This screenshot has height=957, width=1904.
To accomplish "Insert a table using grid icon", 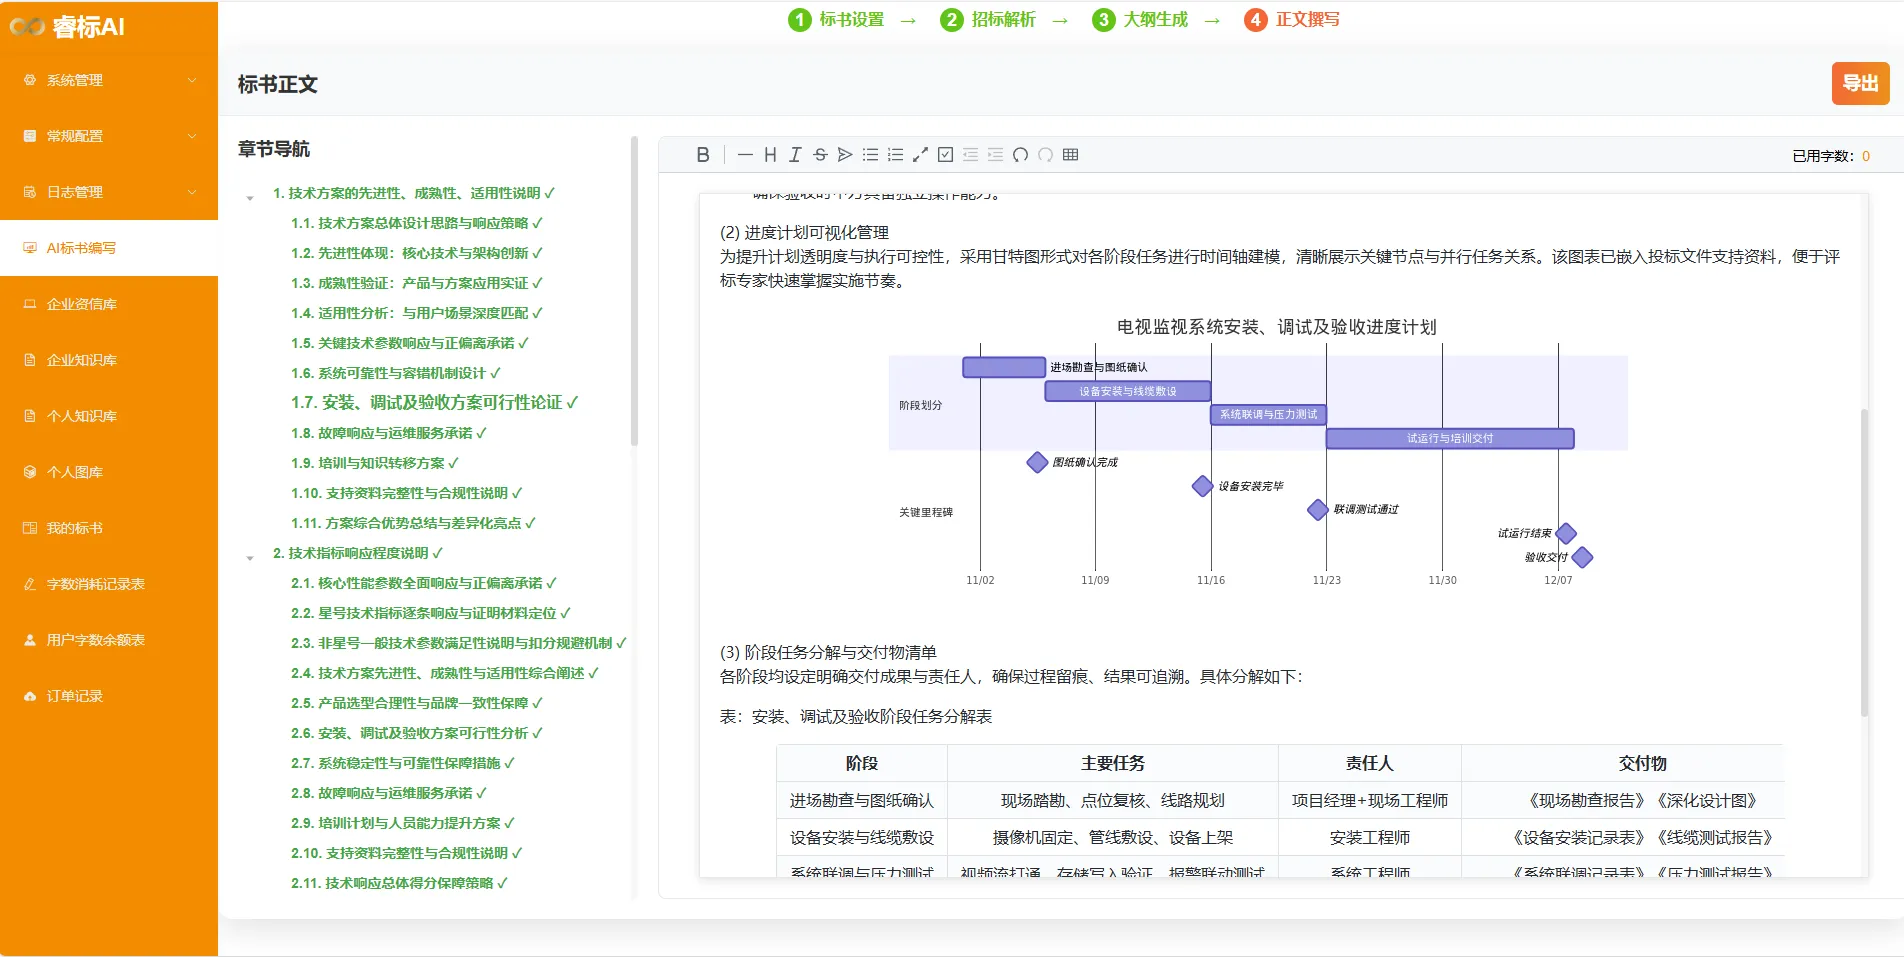I will click(x=1070, y=155).
